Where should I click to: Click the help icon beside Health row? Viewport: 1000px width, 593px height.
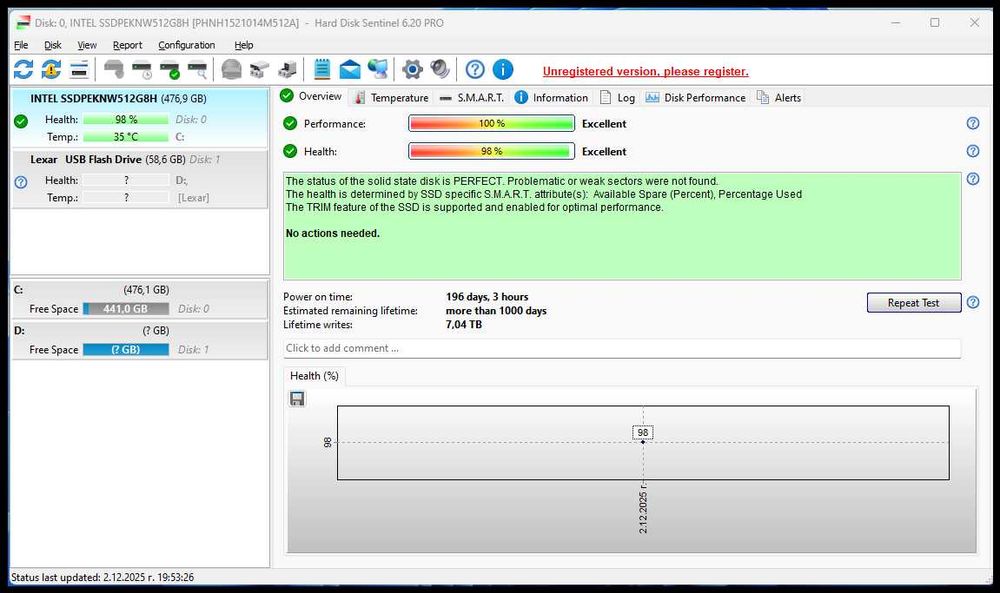[x=973, y=151]
